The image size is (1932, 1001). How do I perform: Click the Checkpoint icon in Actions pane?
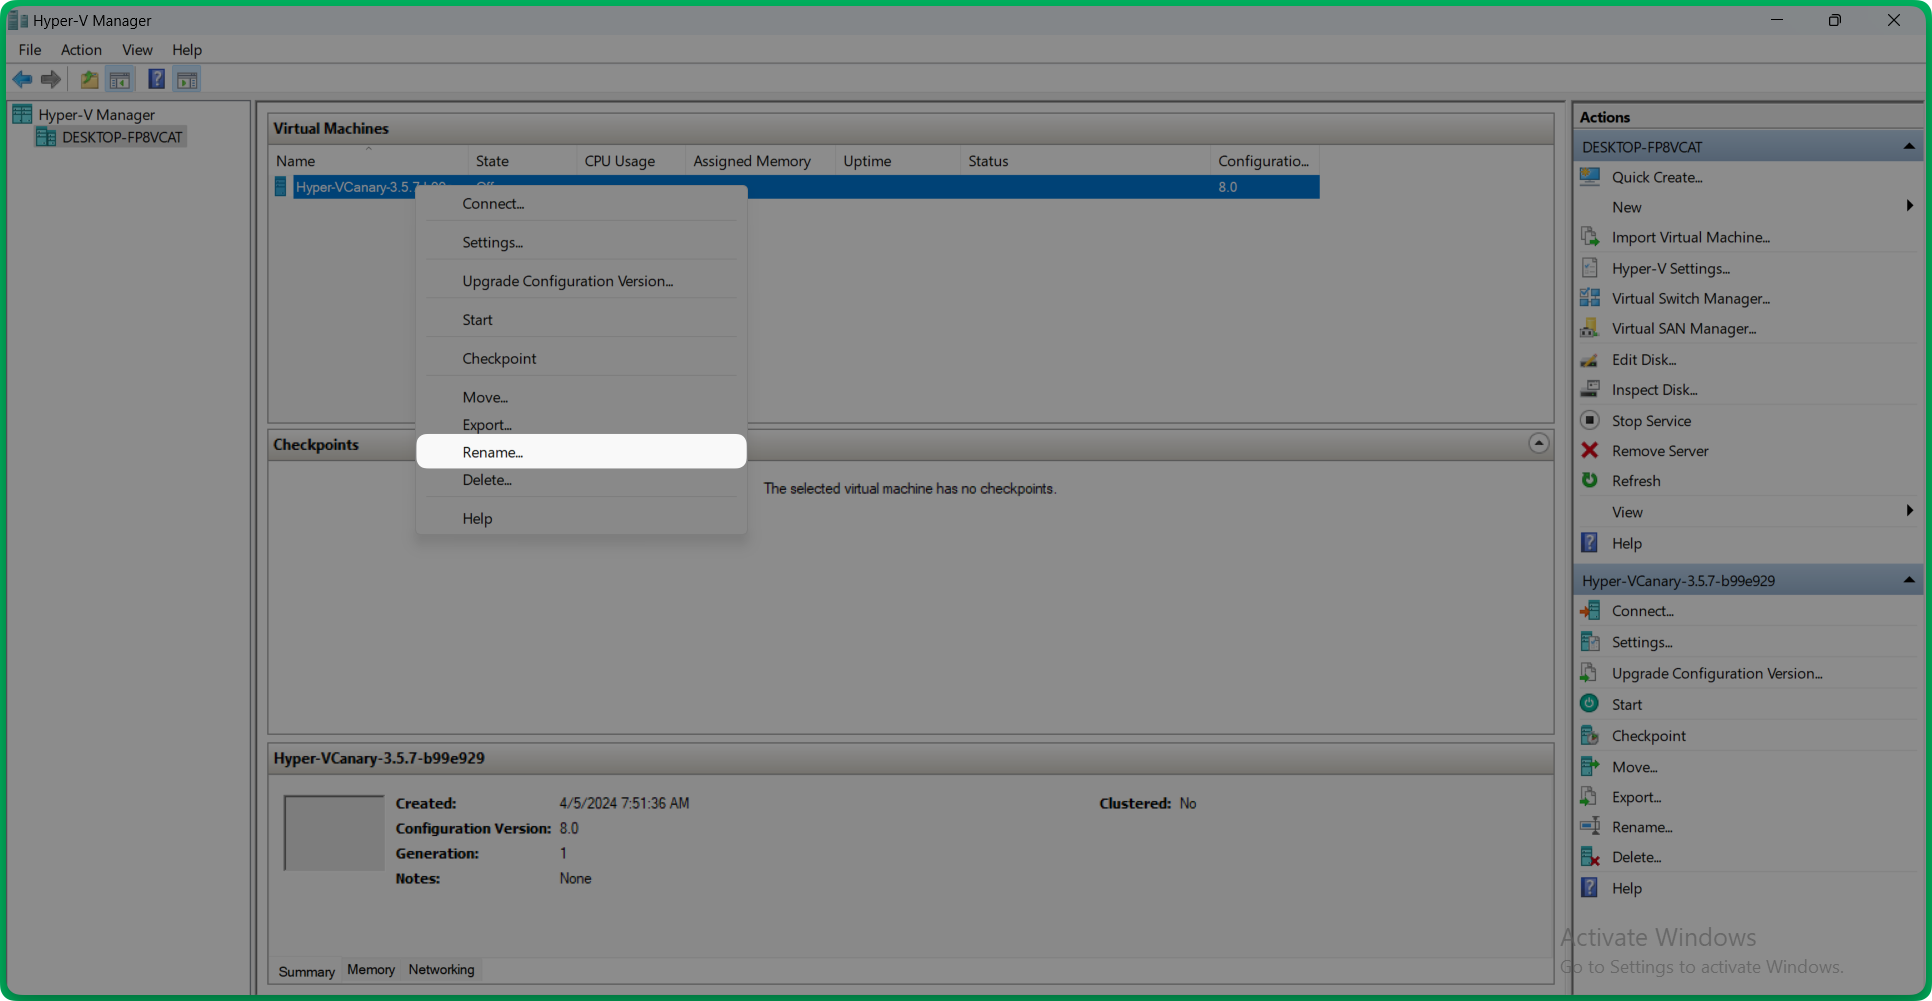click(x=1590, y=735)
